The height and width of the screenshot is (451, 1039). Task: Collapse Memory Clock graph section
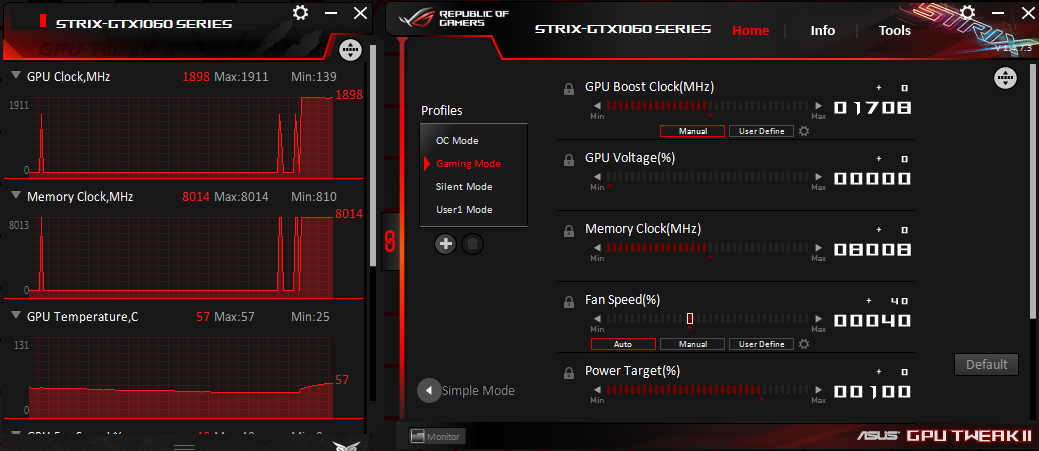pyautogui.click(x=16, y=195)
